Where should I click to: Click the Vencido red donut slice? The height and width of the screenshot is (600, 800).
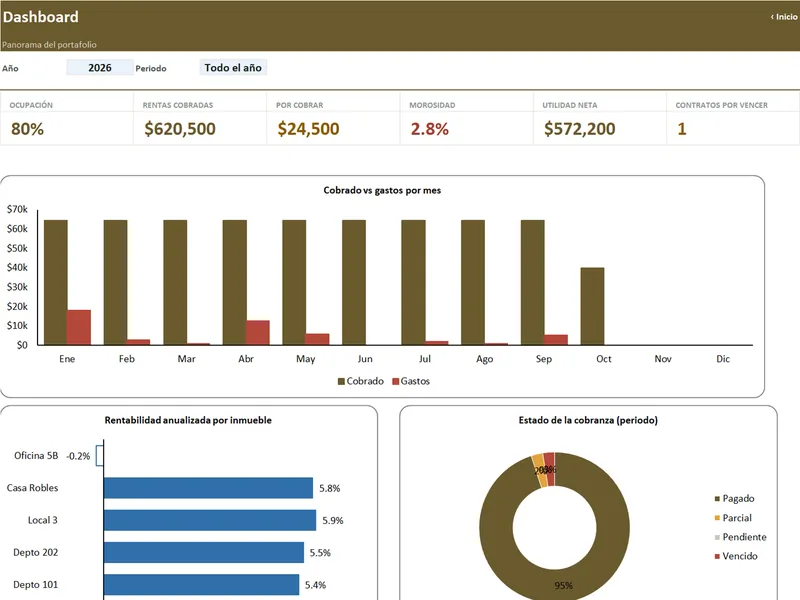pyautogui.click(x=549, y=468)
